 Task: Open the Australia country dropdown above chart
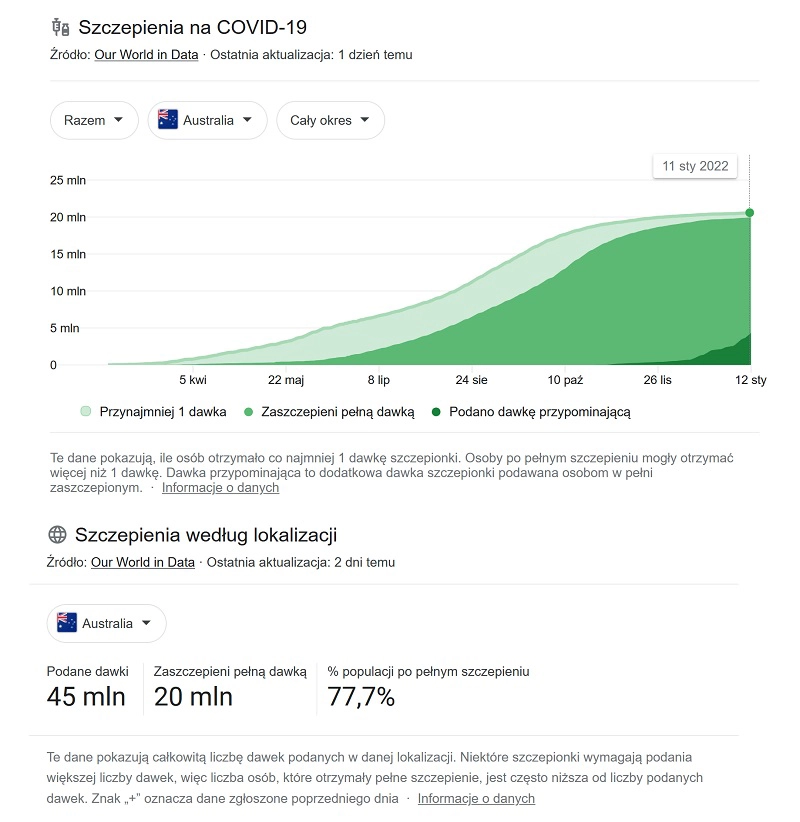point(208,120)
